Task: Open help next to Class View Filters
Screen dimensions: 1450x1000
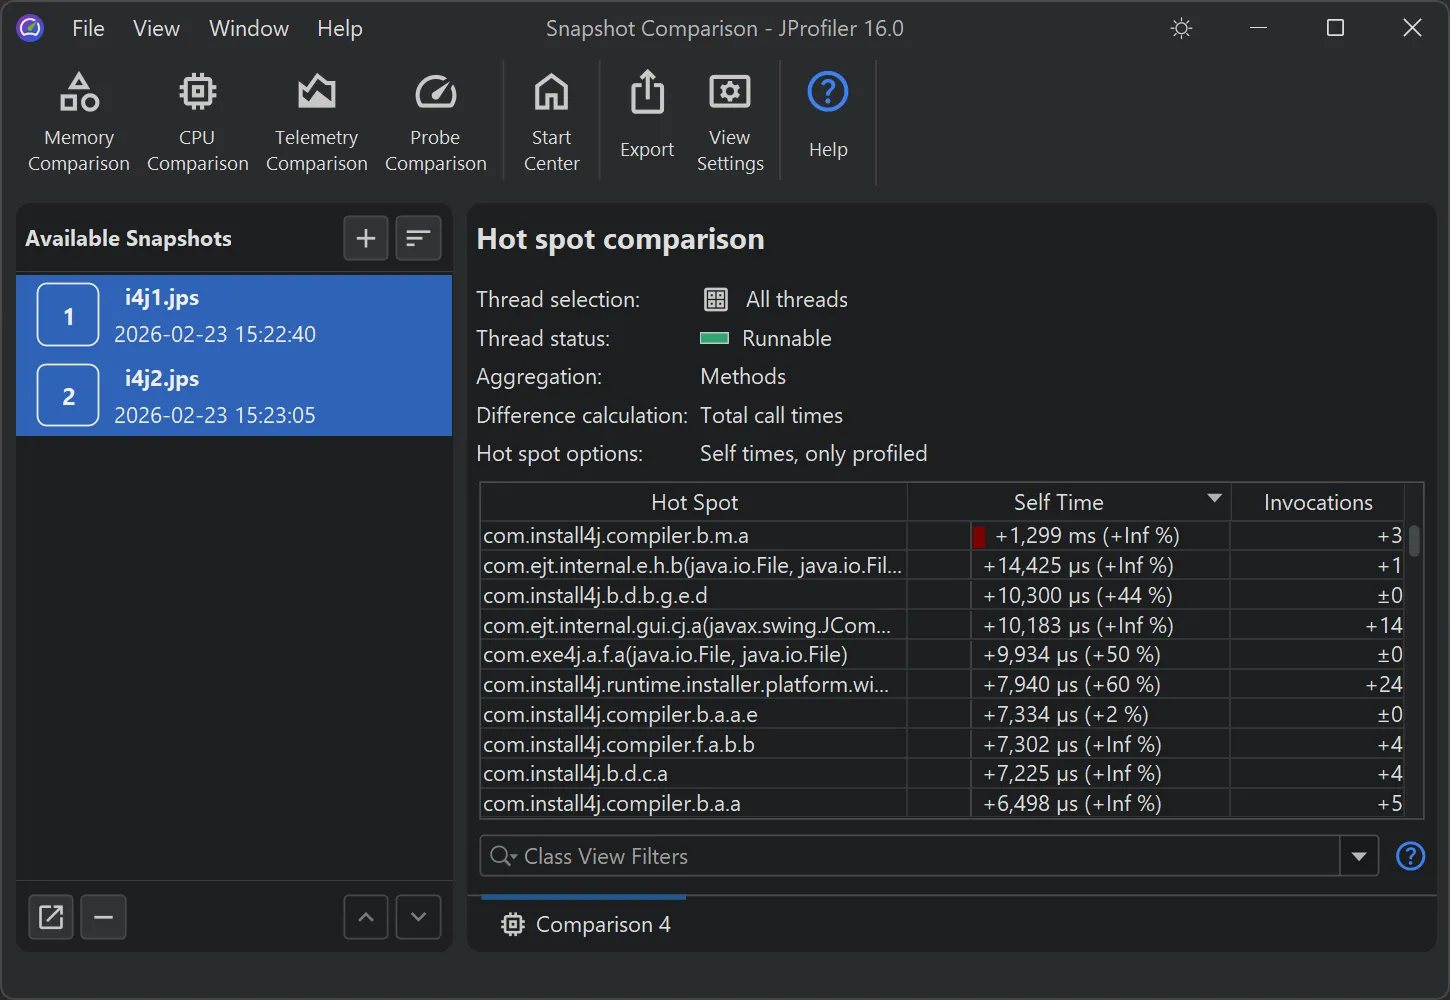Action: (x=1410, y=856)
